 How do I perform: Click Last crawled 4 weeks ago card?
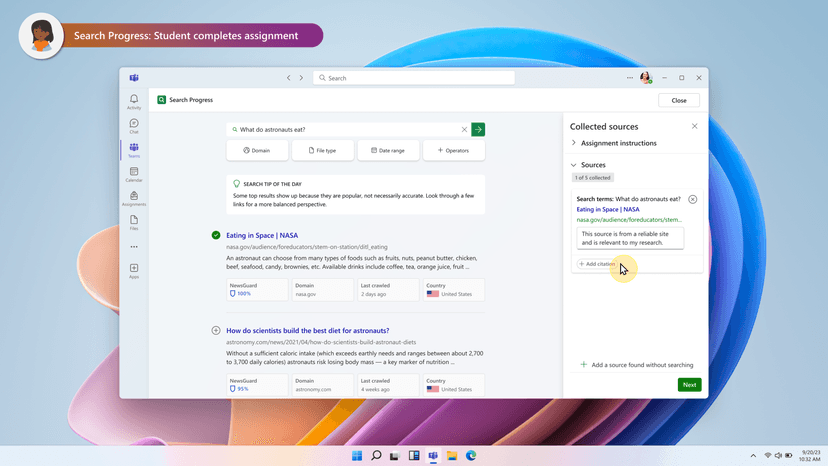coord(388,385)
